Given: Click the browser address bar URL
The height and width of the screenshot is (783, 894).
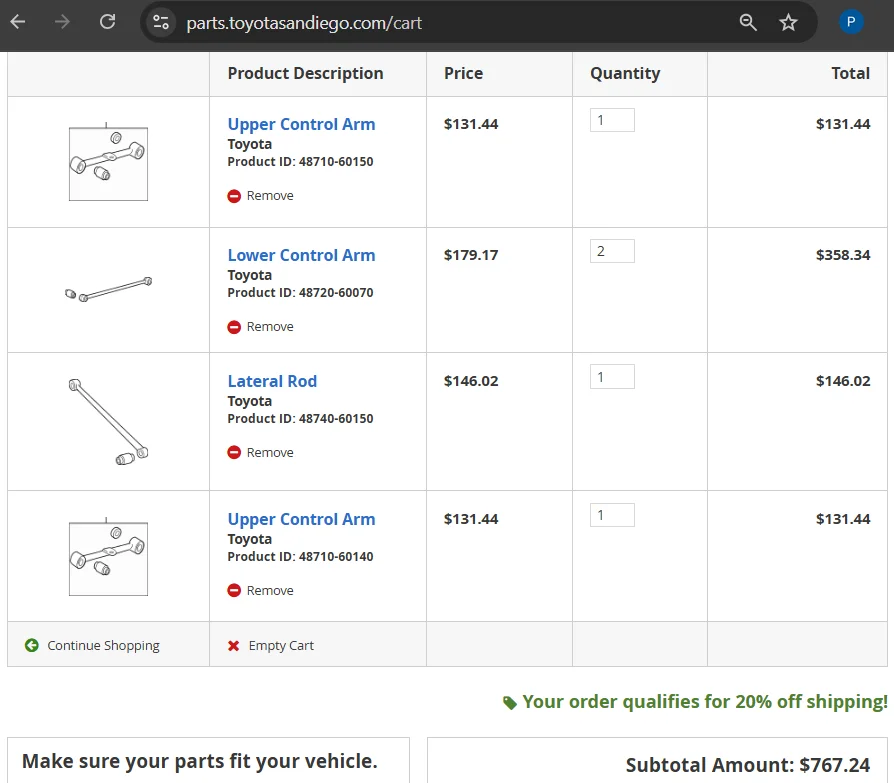Looking at the screenshot, I should [x=304, y=22].
